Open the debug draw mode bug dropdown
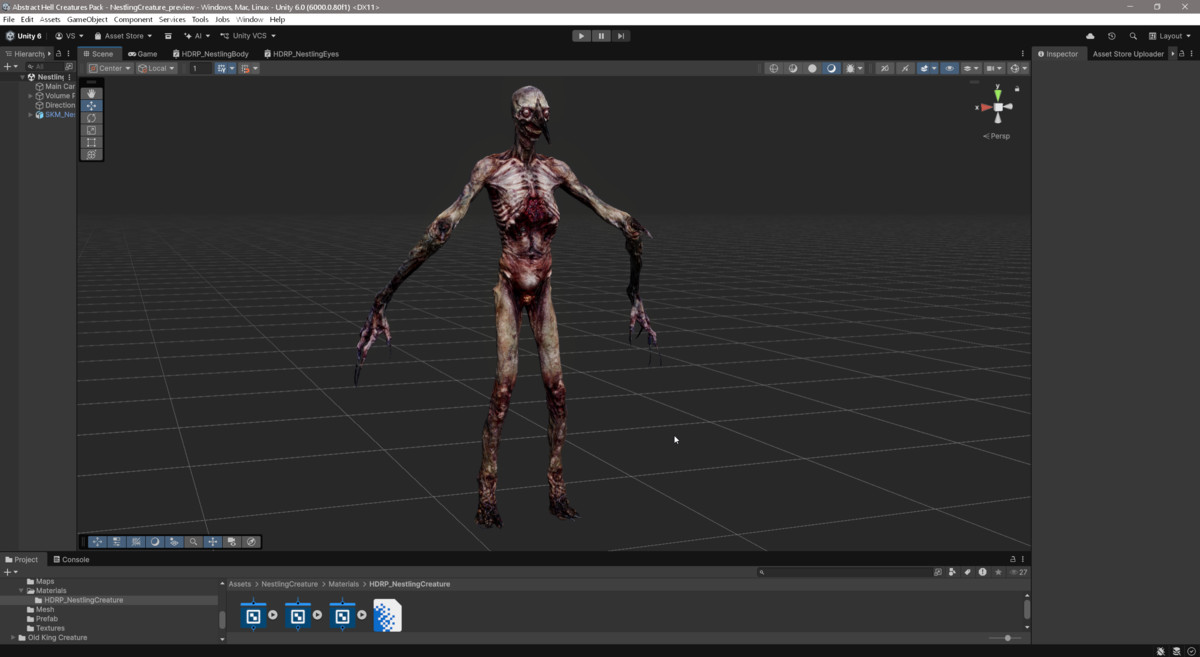Viewport: 1200px width, 657px height. [x=854, y=68]
